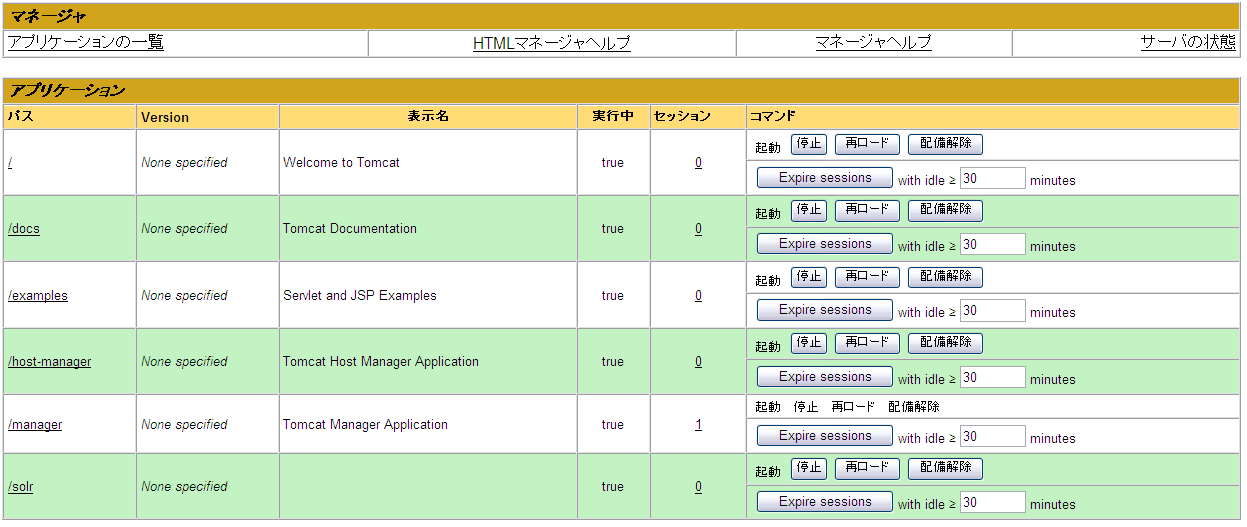Undeploy (配備解除) the /host-manager application
1247x527 pixels.
[x=946, y=343]
